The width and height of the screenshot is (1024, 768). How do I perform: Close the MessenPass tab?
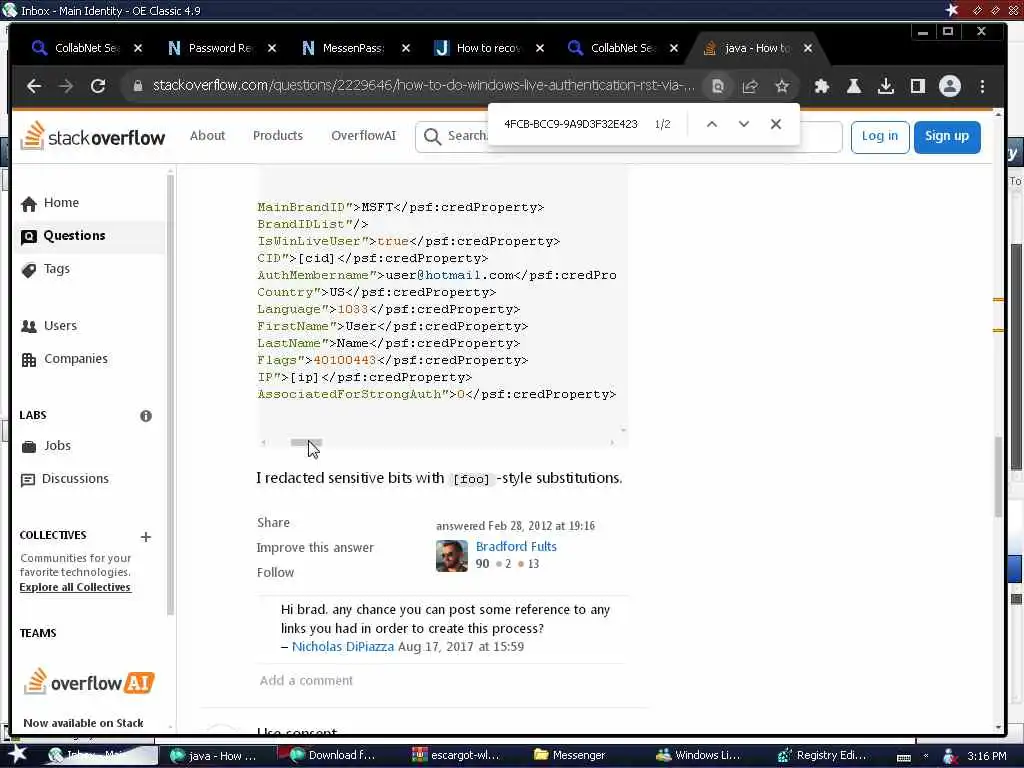406,48
